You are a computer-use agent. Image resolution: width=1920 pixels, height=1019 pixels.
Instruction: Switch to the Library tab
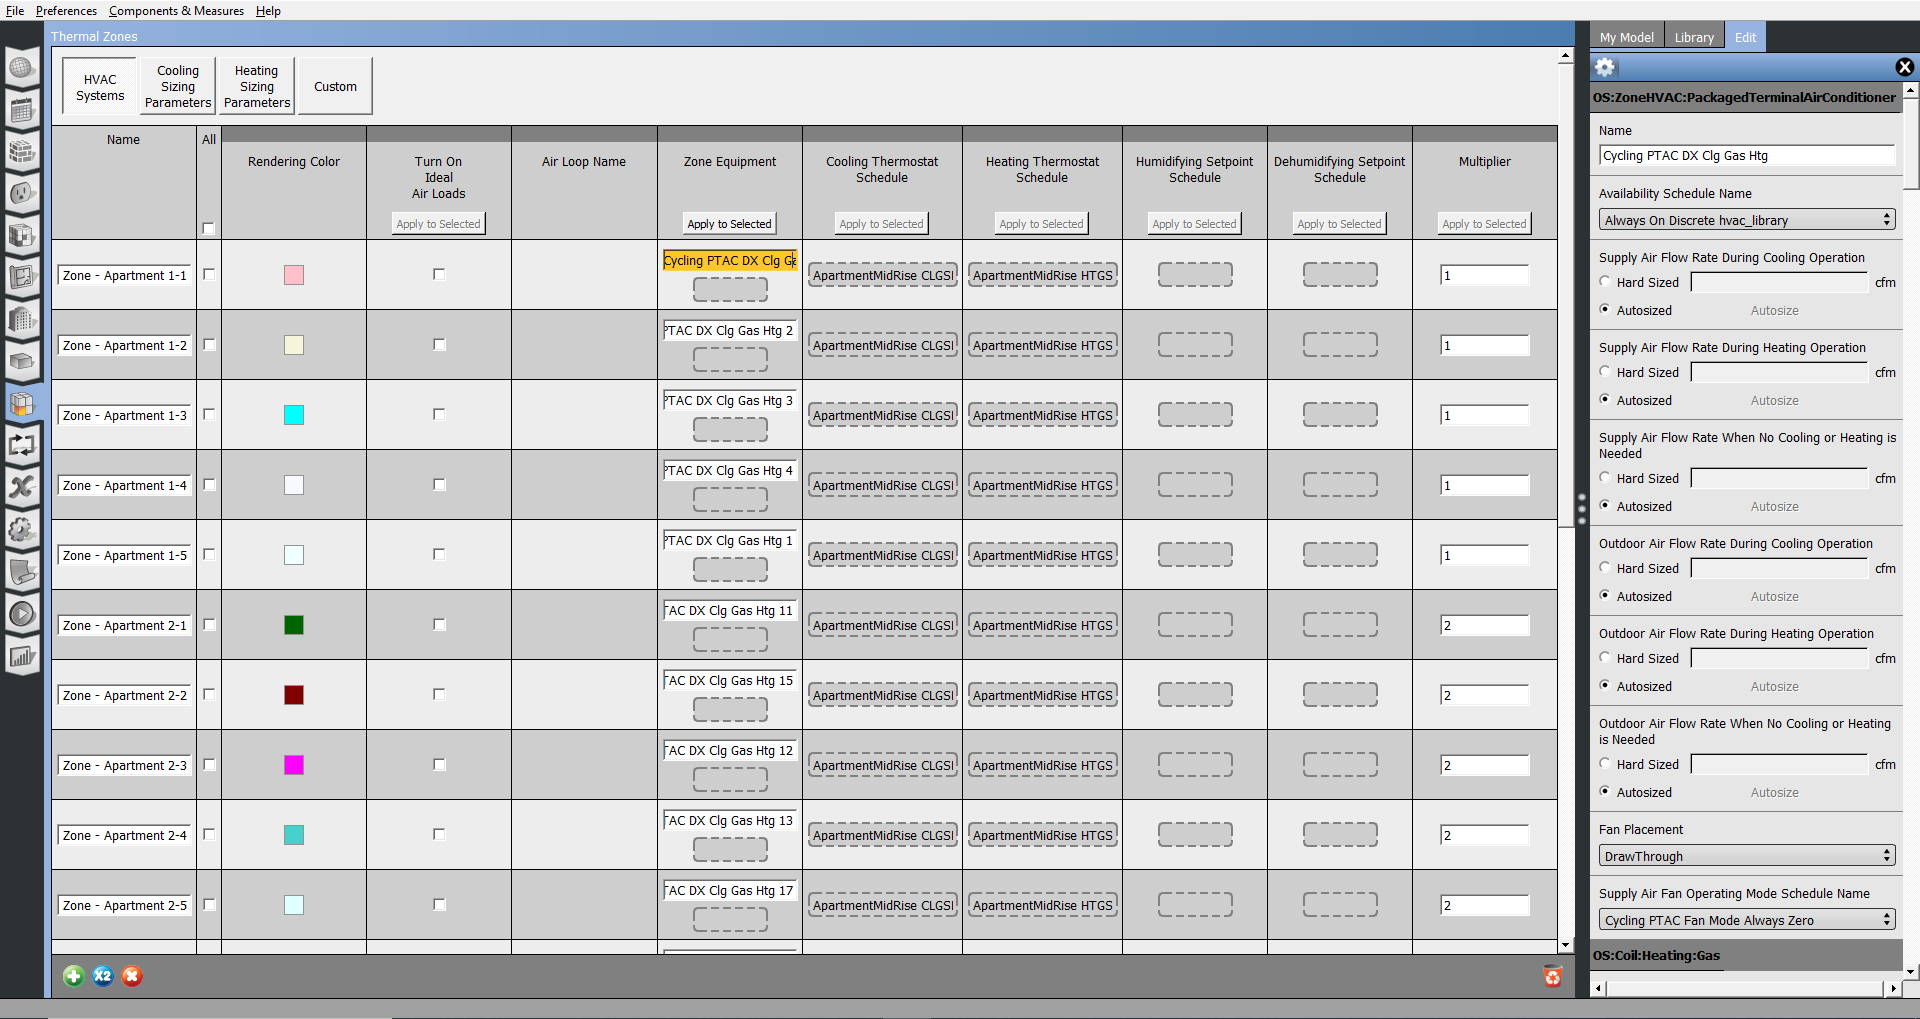coord(1694,37)
